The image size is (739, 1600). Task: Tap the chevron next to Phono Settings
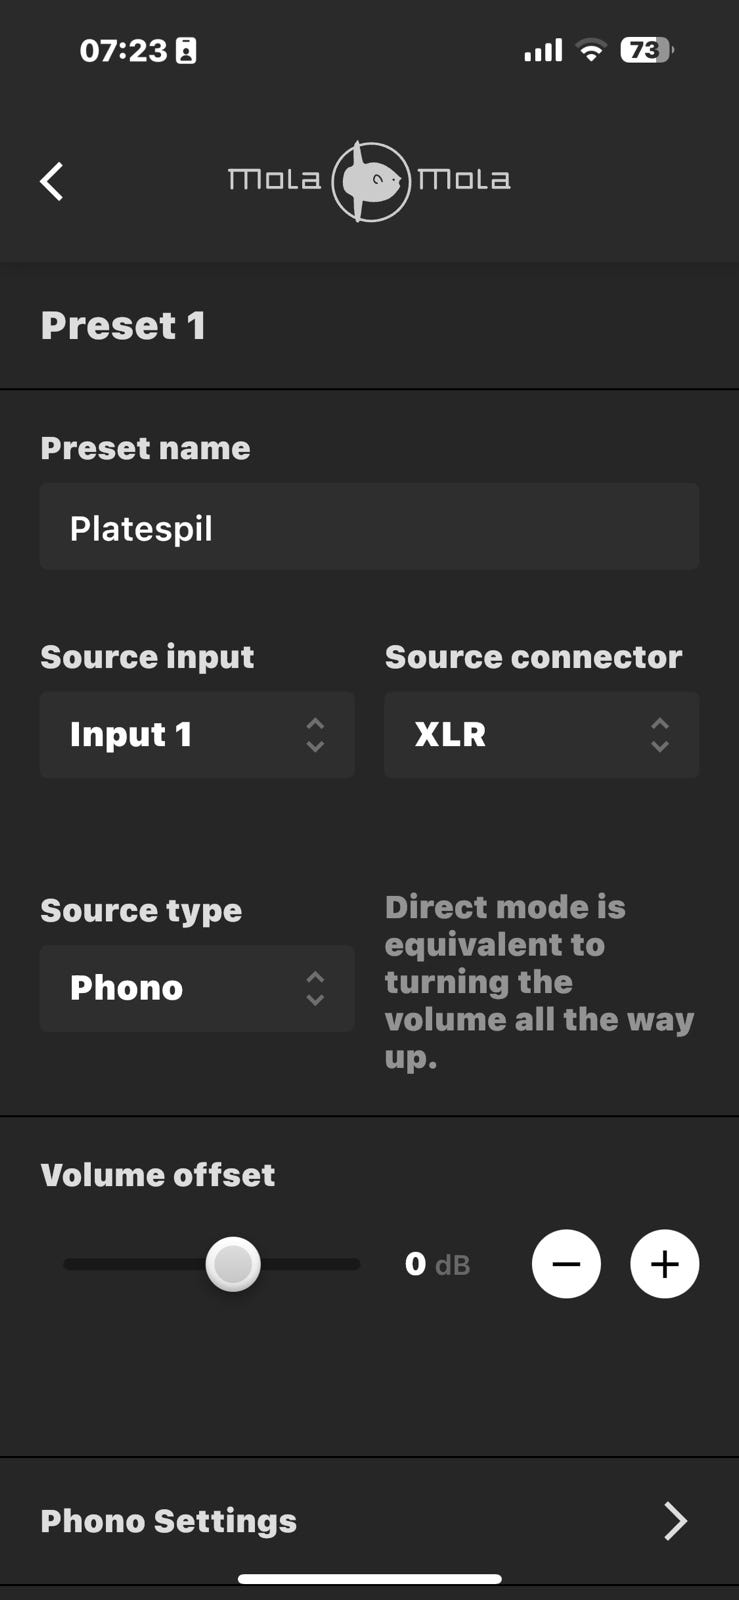(x=676, y=1521)
